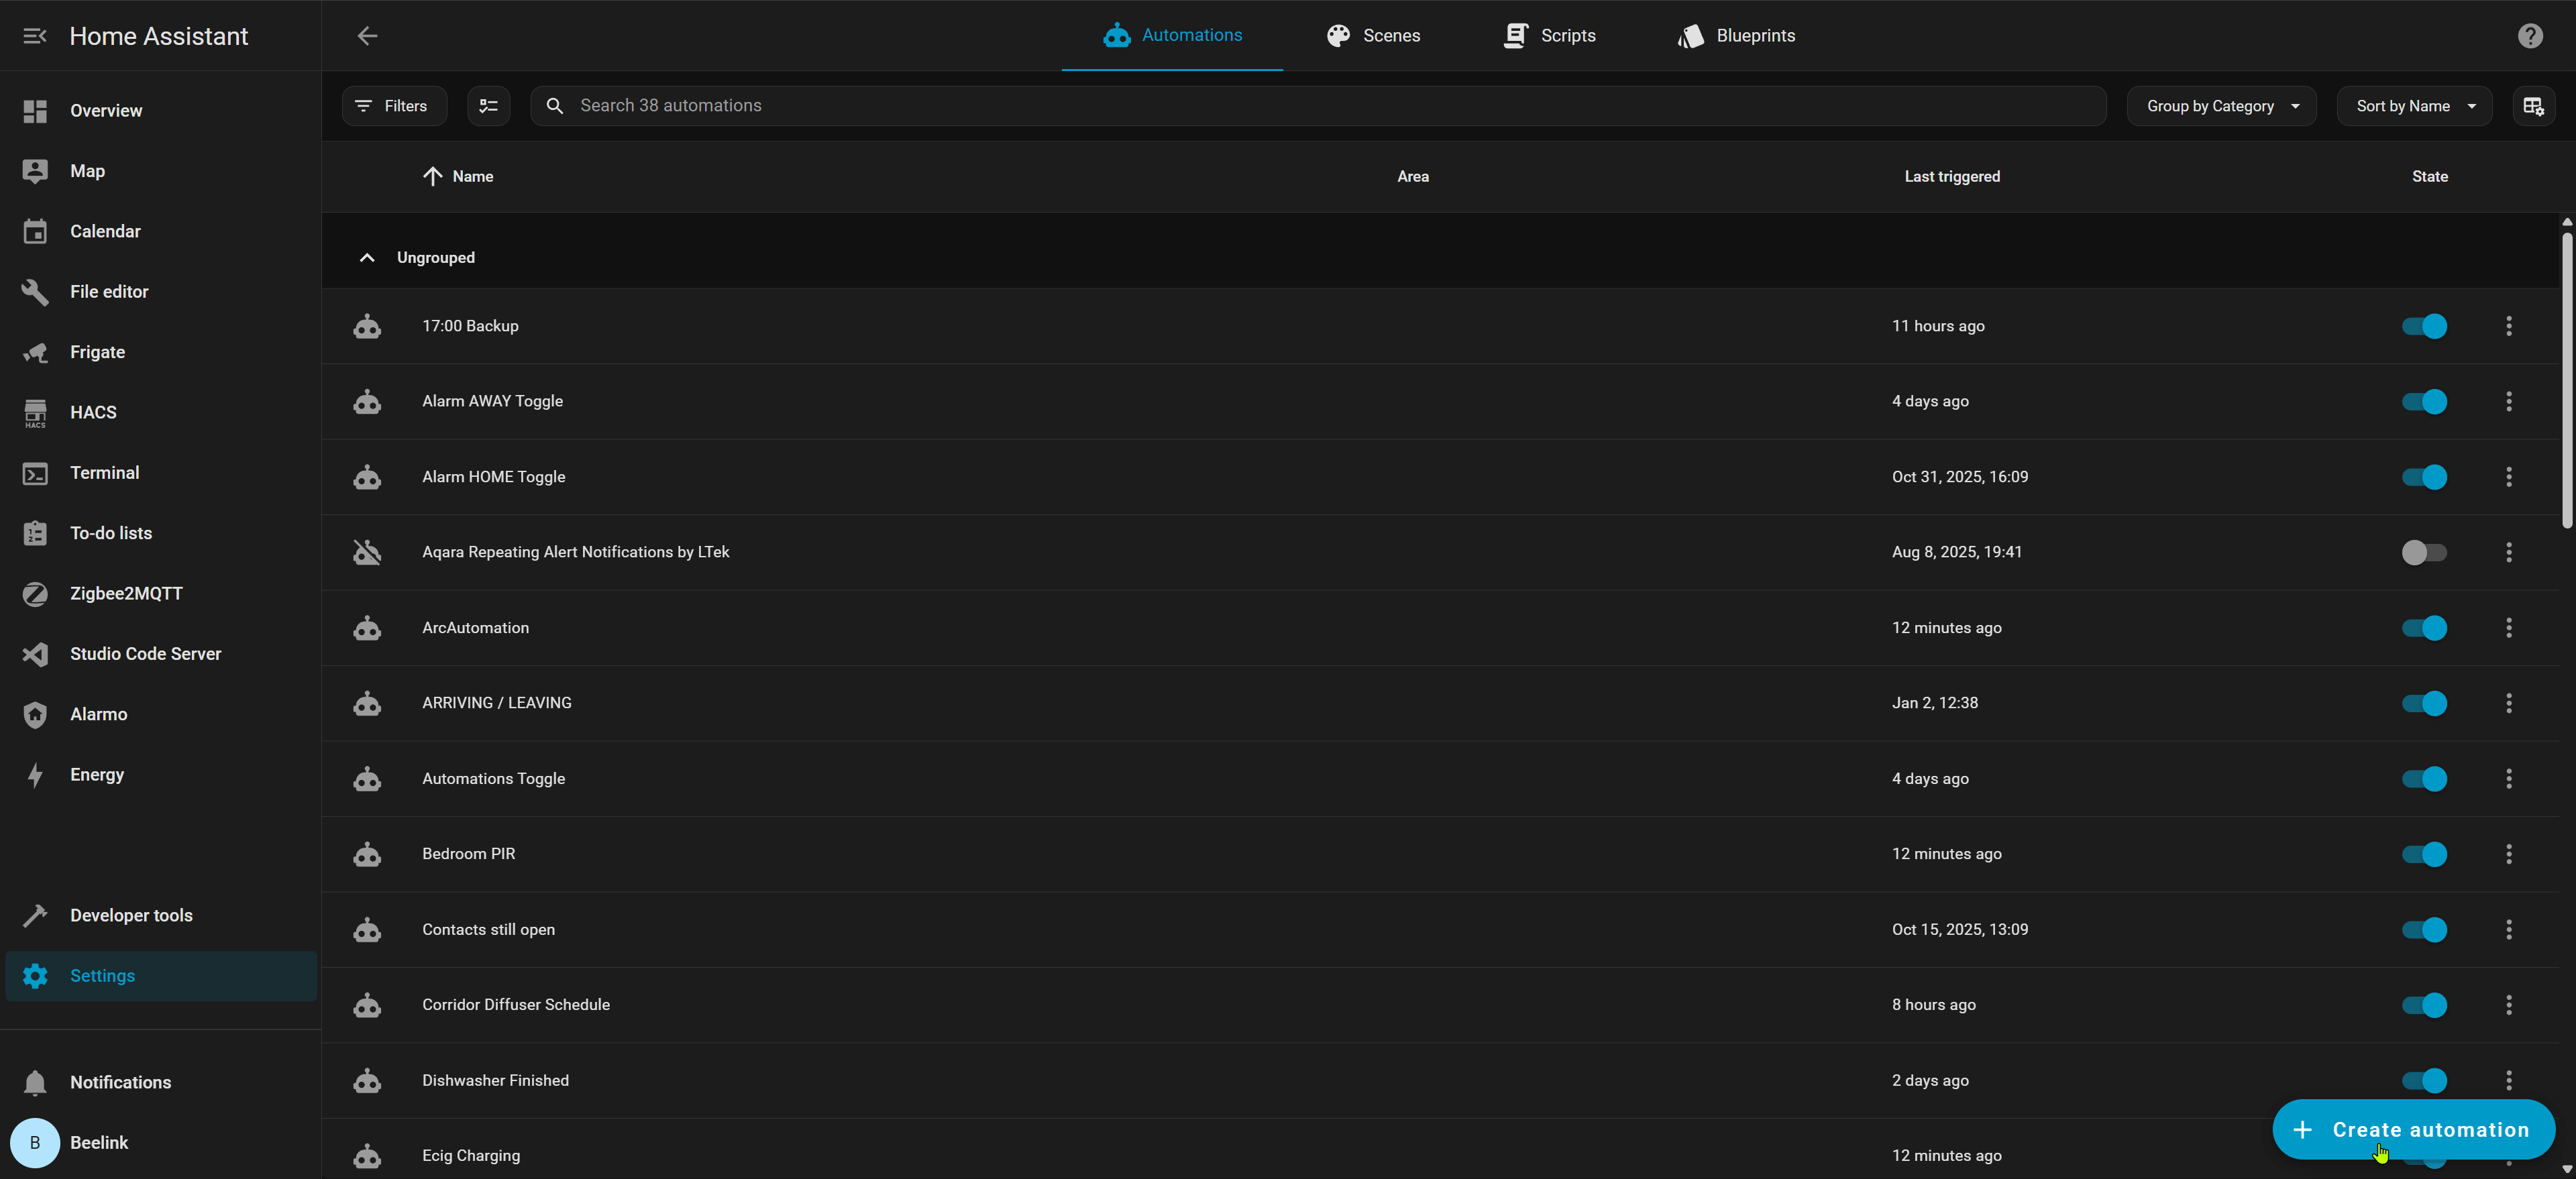2576x1179 pixels.
Task: Turn off Bedroom PIR automation toggle
Action: [2424, 854]
